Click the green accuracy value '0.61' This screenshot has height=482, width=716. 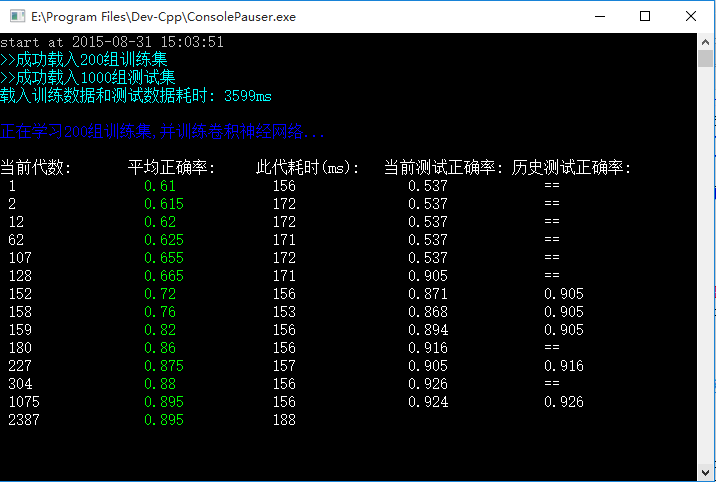point(160,186)
